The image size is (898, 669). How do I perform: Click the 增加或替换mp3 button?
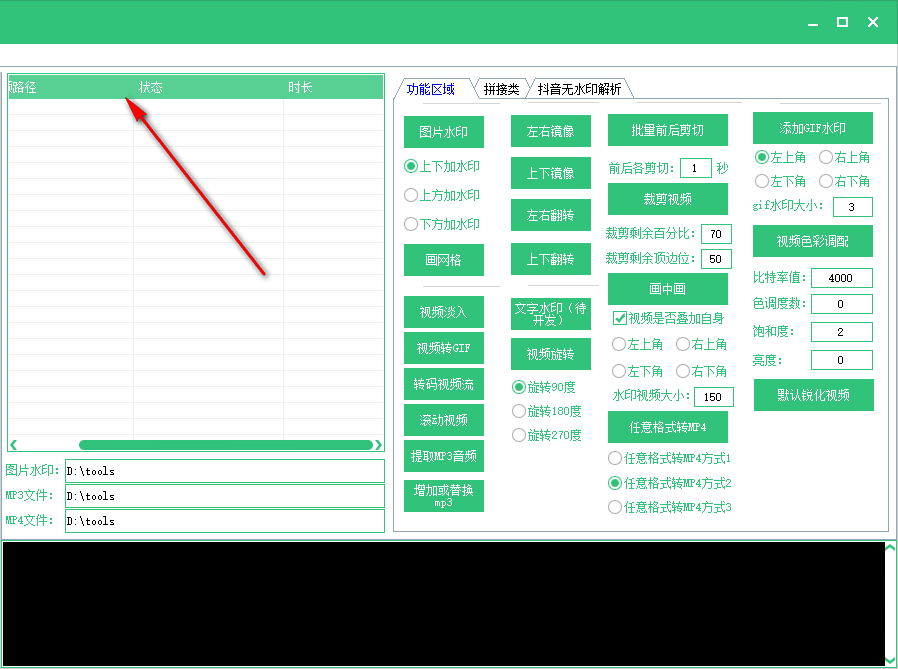[444, 496]
